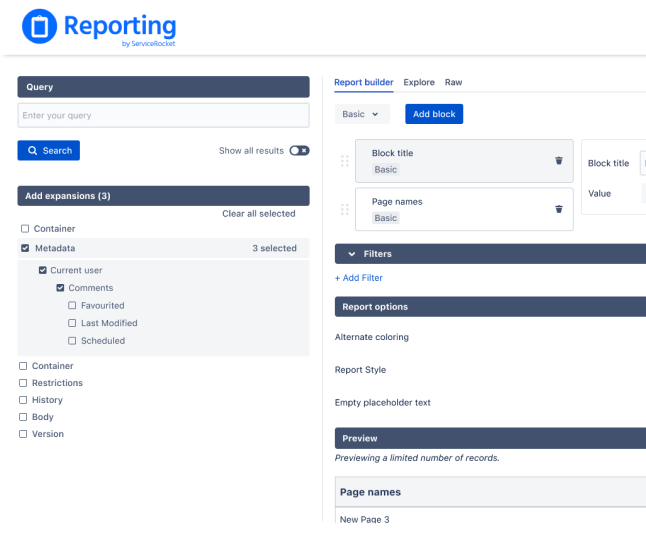Enable the Restrictions expansion checkbox

[x=23, y=383]
